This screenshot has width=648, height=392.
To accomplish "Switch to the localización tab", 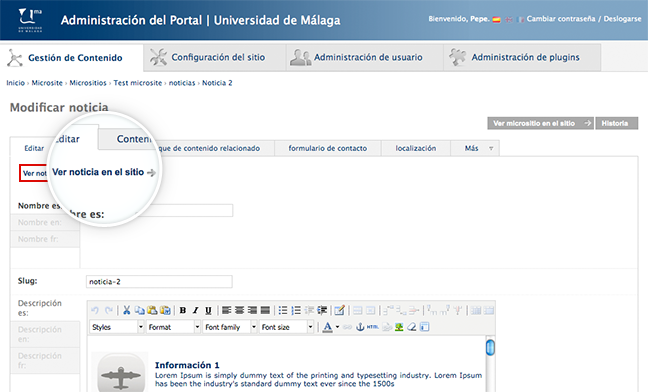I will click(415, 148).
